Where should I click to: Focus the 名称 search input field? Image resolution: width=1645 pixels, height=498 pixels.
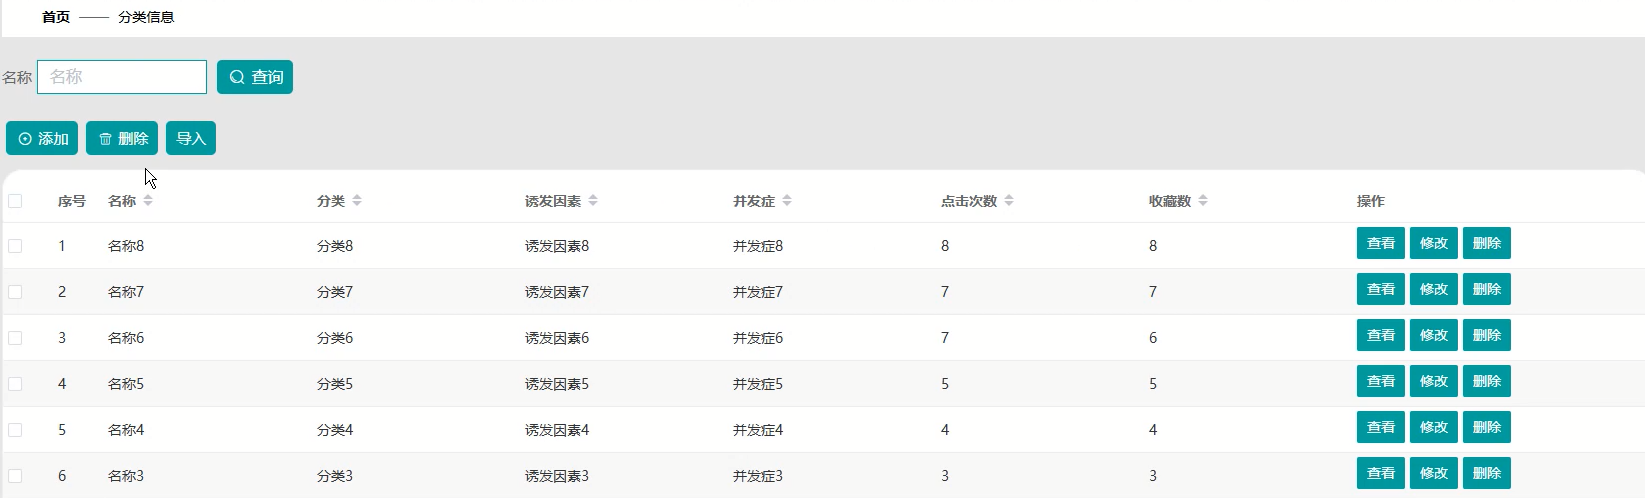[x=122, y=77]
